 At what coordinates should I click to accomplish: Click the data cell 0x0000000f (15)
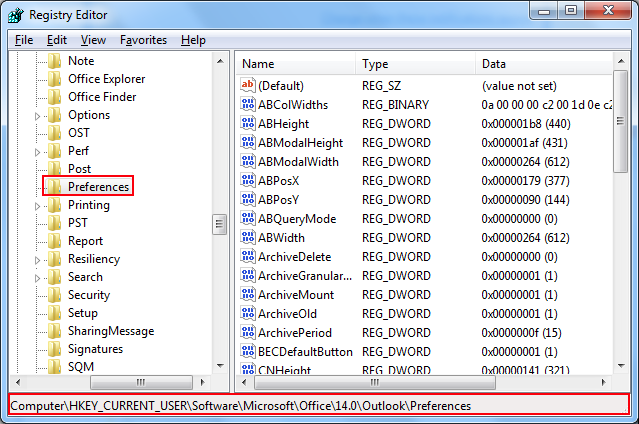pyautogui.click(x=521, y=333)
